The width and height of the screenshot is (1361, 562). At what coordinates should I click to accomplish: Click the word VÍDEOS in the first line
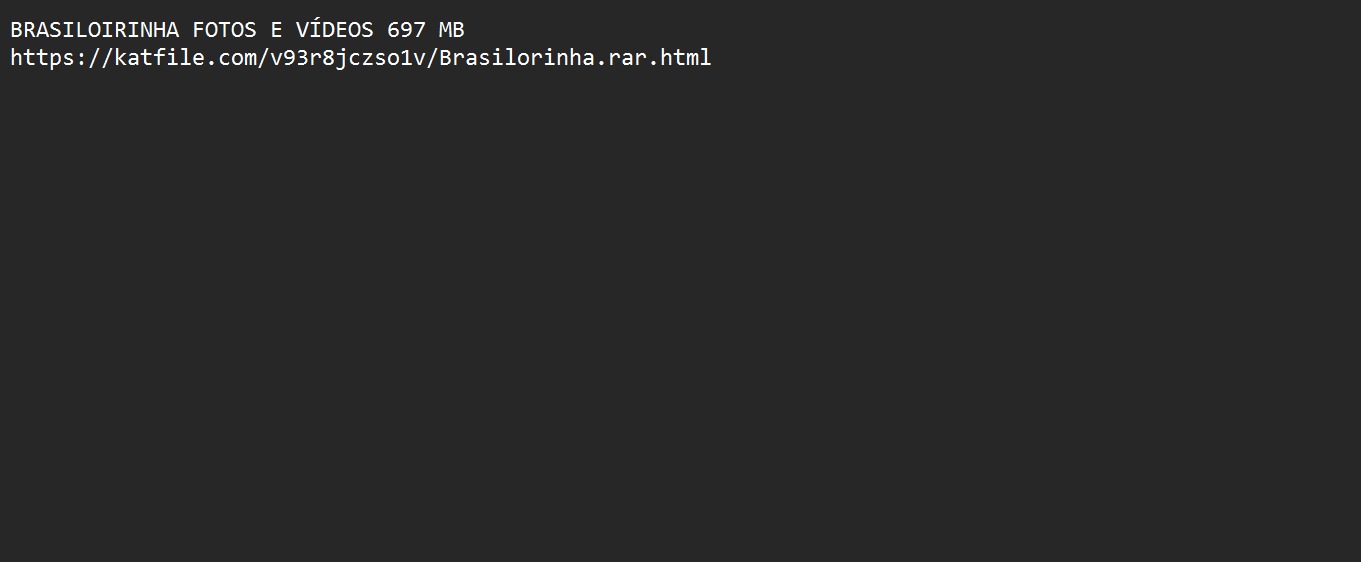point(335,30)
